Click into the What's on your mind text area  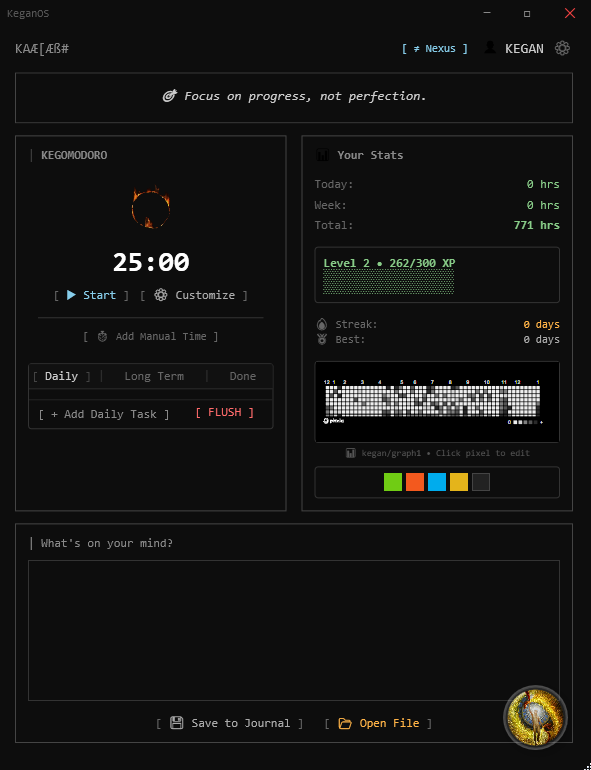[294, 630]
